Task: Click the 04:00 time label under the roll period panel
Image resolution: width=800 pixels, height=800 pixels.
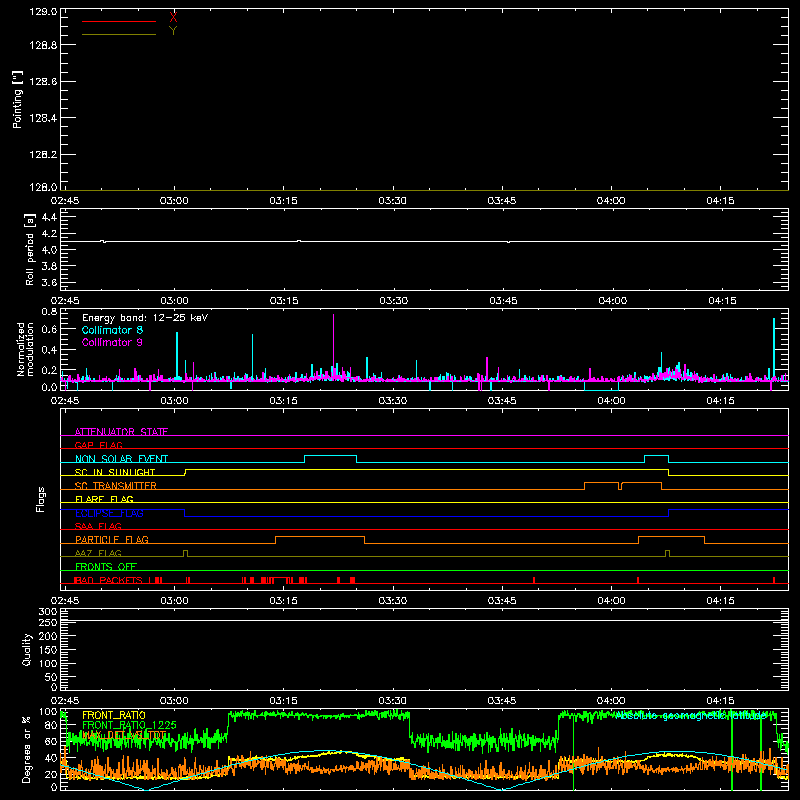Action: point(612,301)
